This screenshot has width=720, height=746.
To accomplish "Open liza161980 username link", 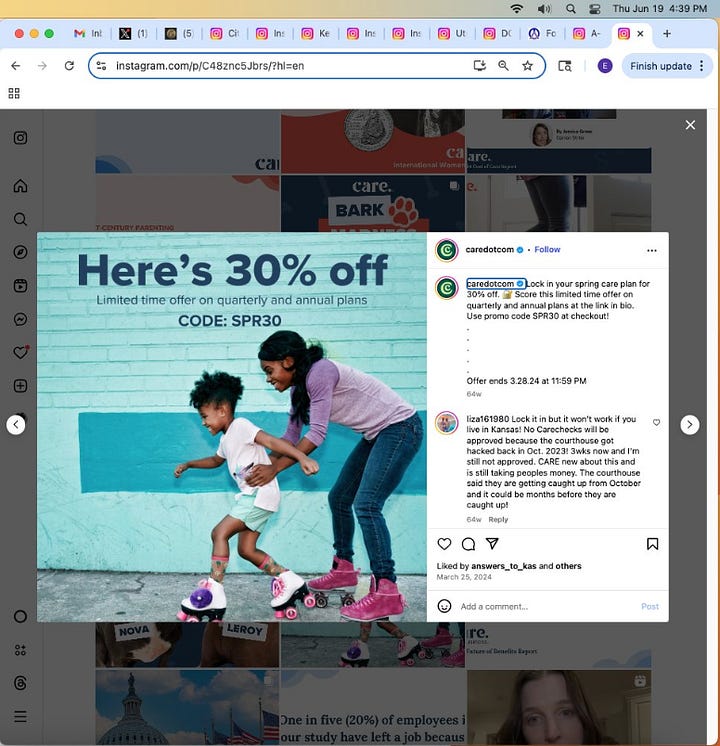I will tap(488, 419).
